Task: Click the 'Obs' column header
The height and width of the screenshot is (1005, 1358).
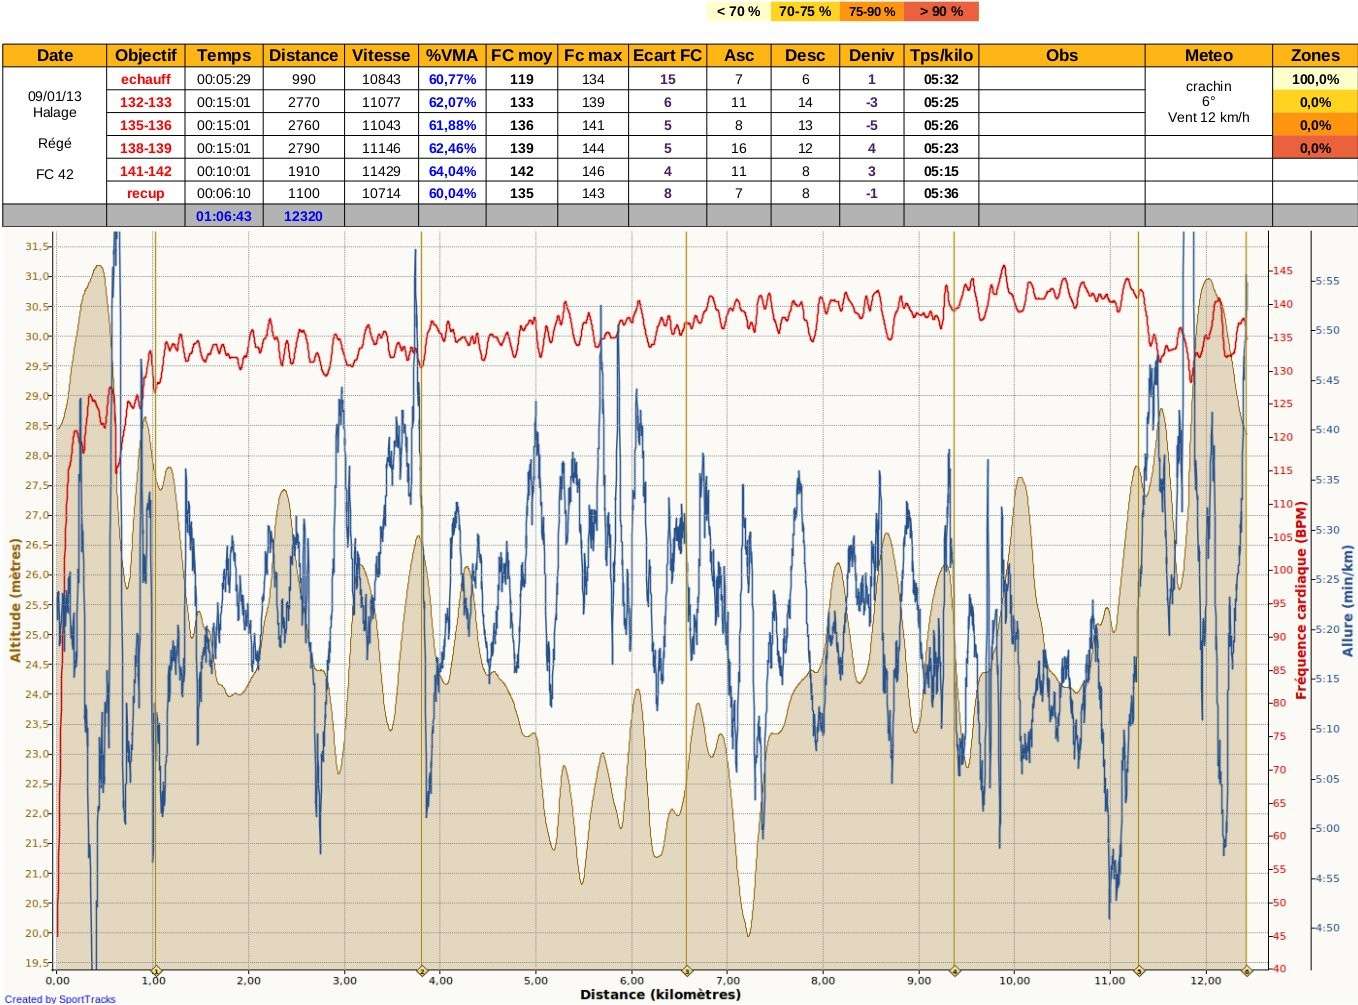Action: [x=1061, y=55]
